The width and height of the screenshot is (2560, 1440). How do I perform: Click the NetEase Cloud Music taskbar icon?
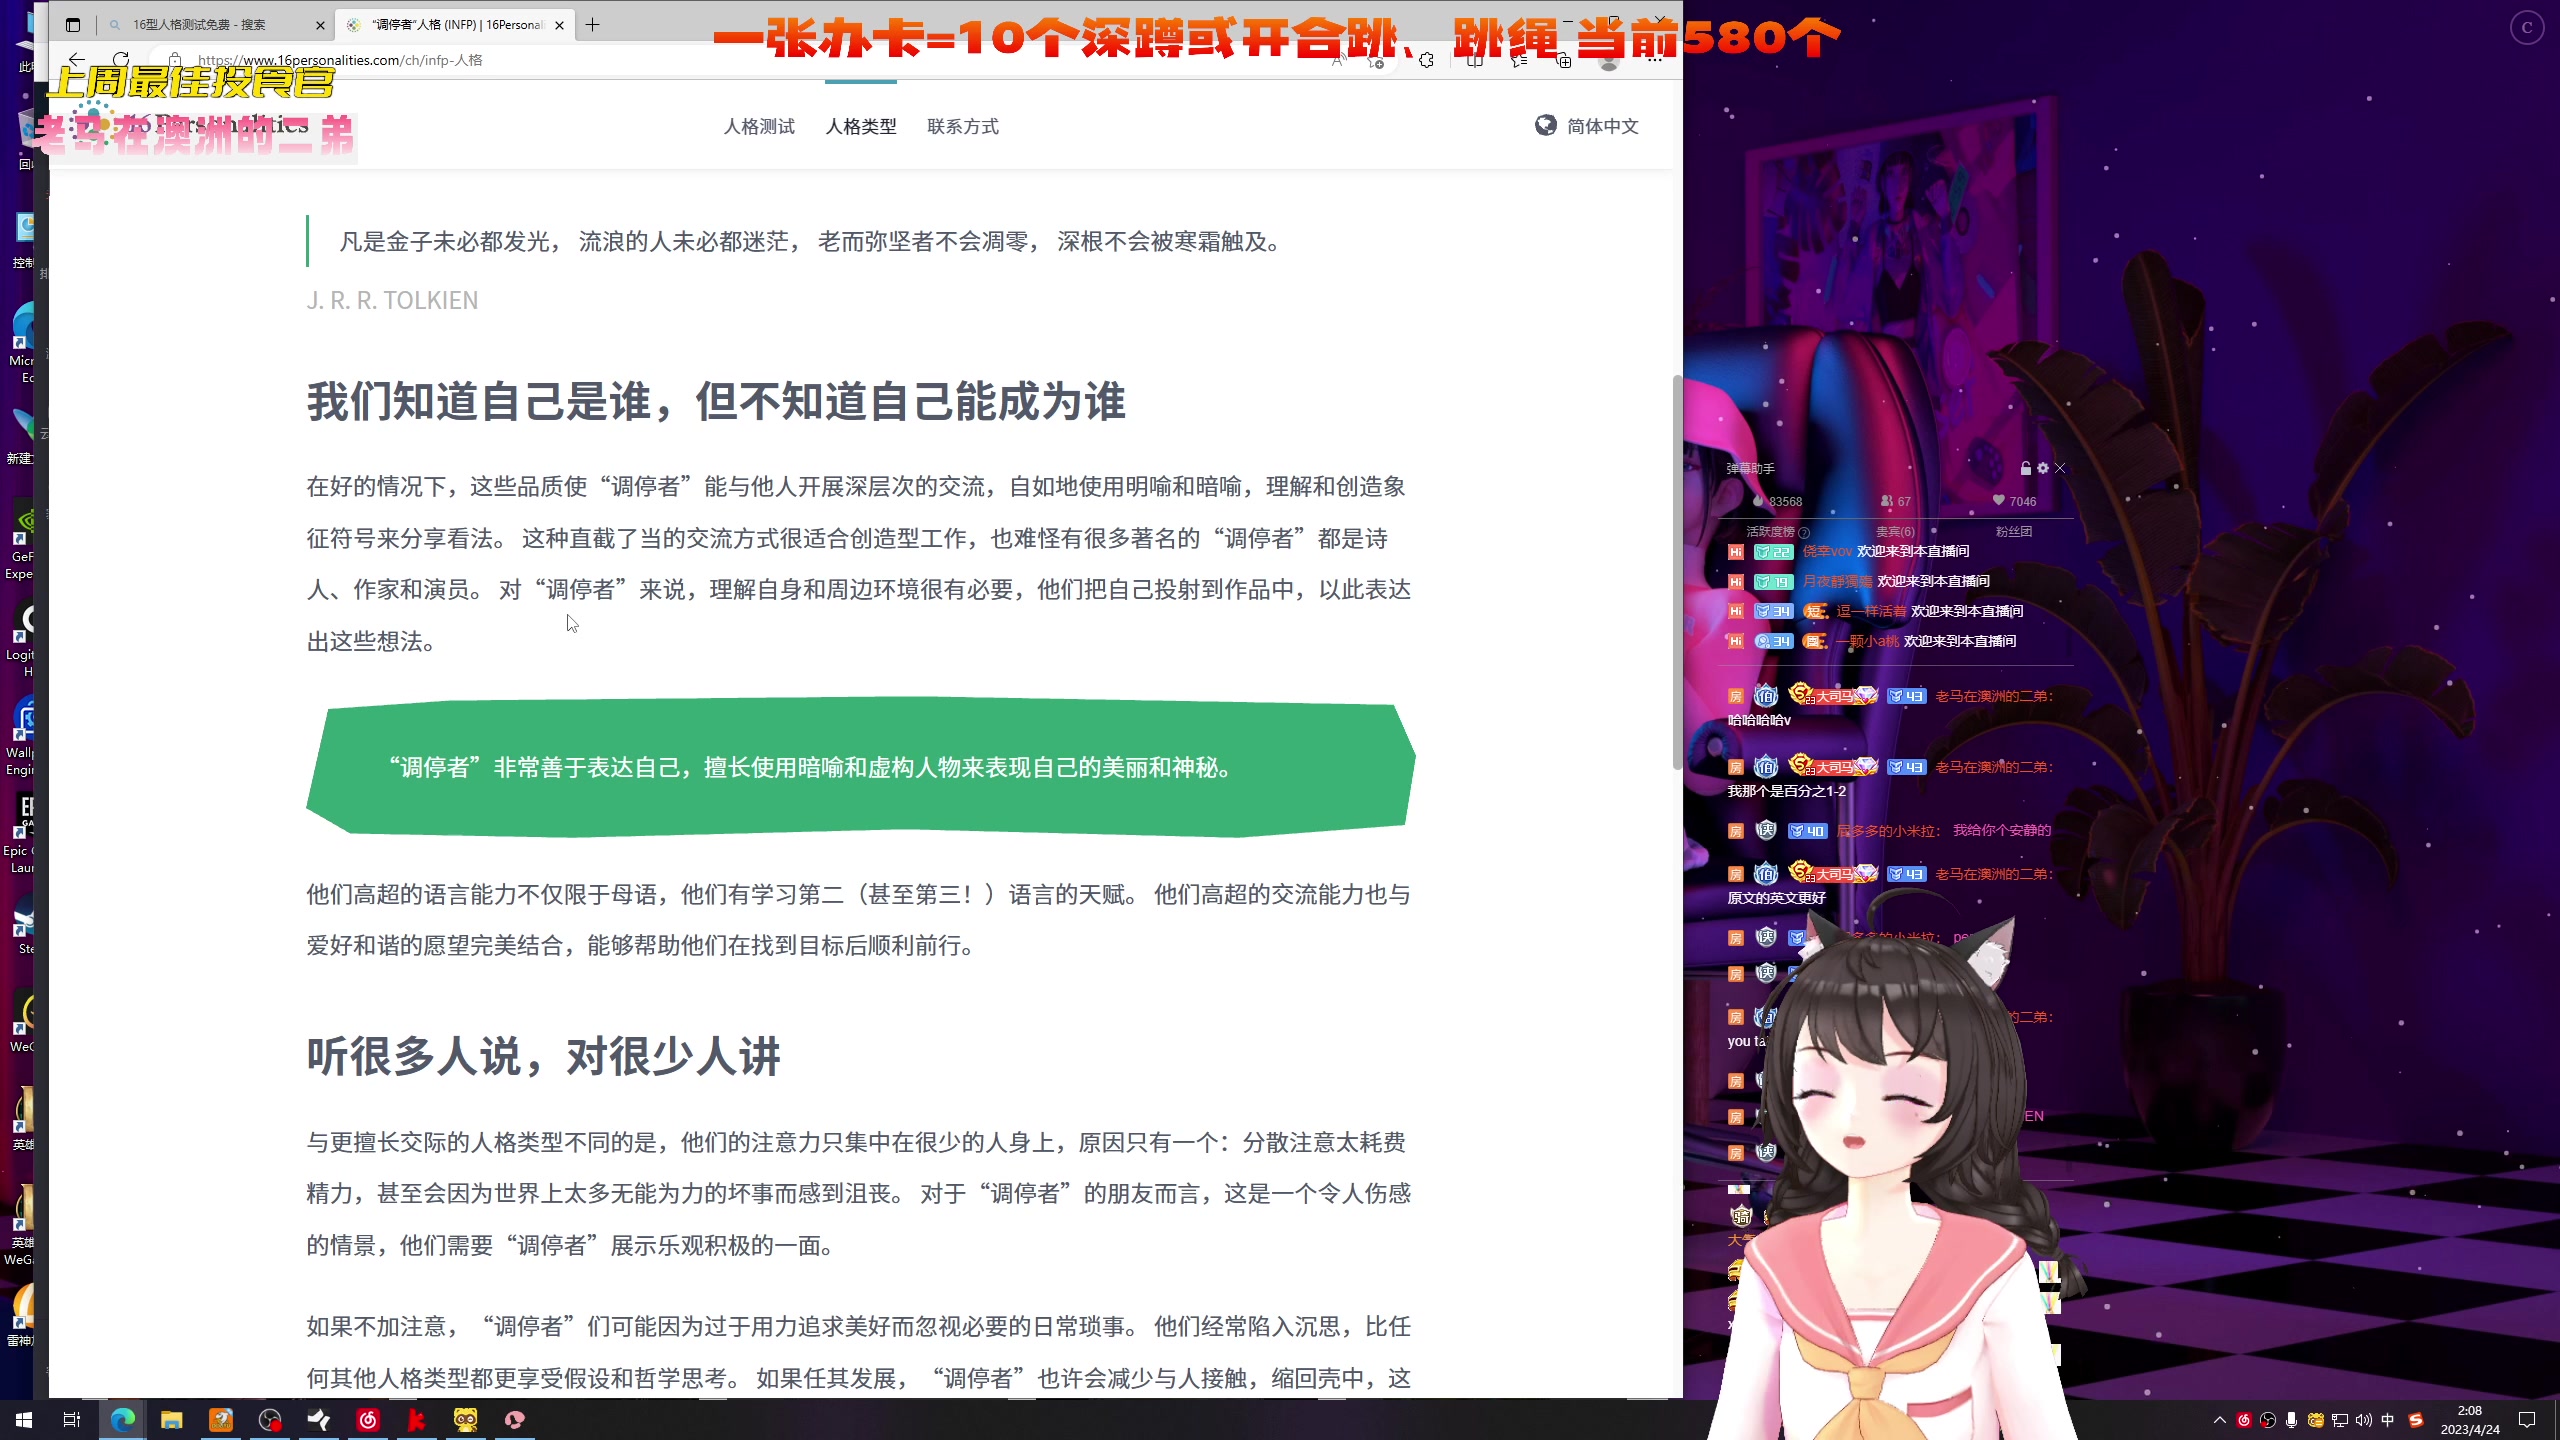368,1420
